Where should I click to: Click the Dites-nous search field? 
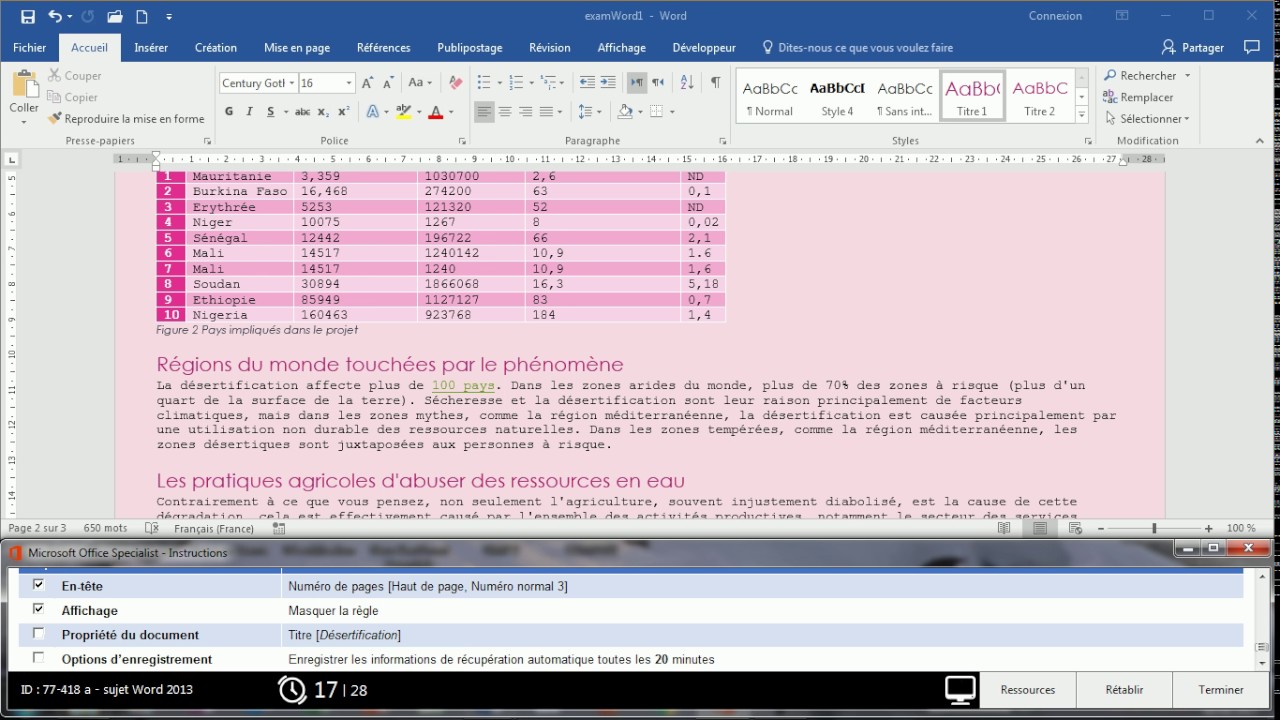click(857, 47)
